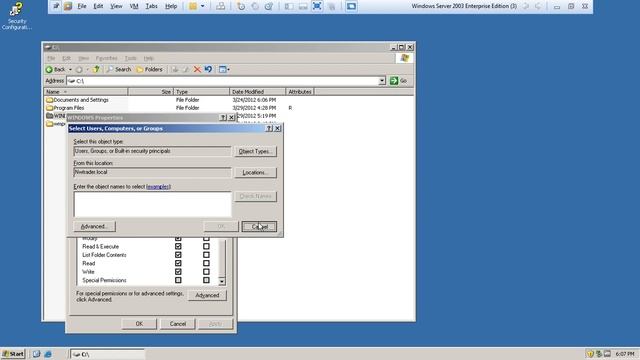Open the Tabs menu in the VM toolbar
Screen dimensions: 640x360
point(151,6)
